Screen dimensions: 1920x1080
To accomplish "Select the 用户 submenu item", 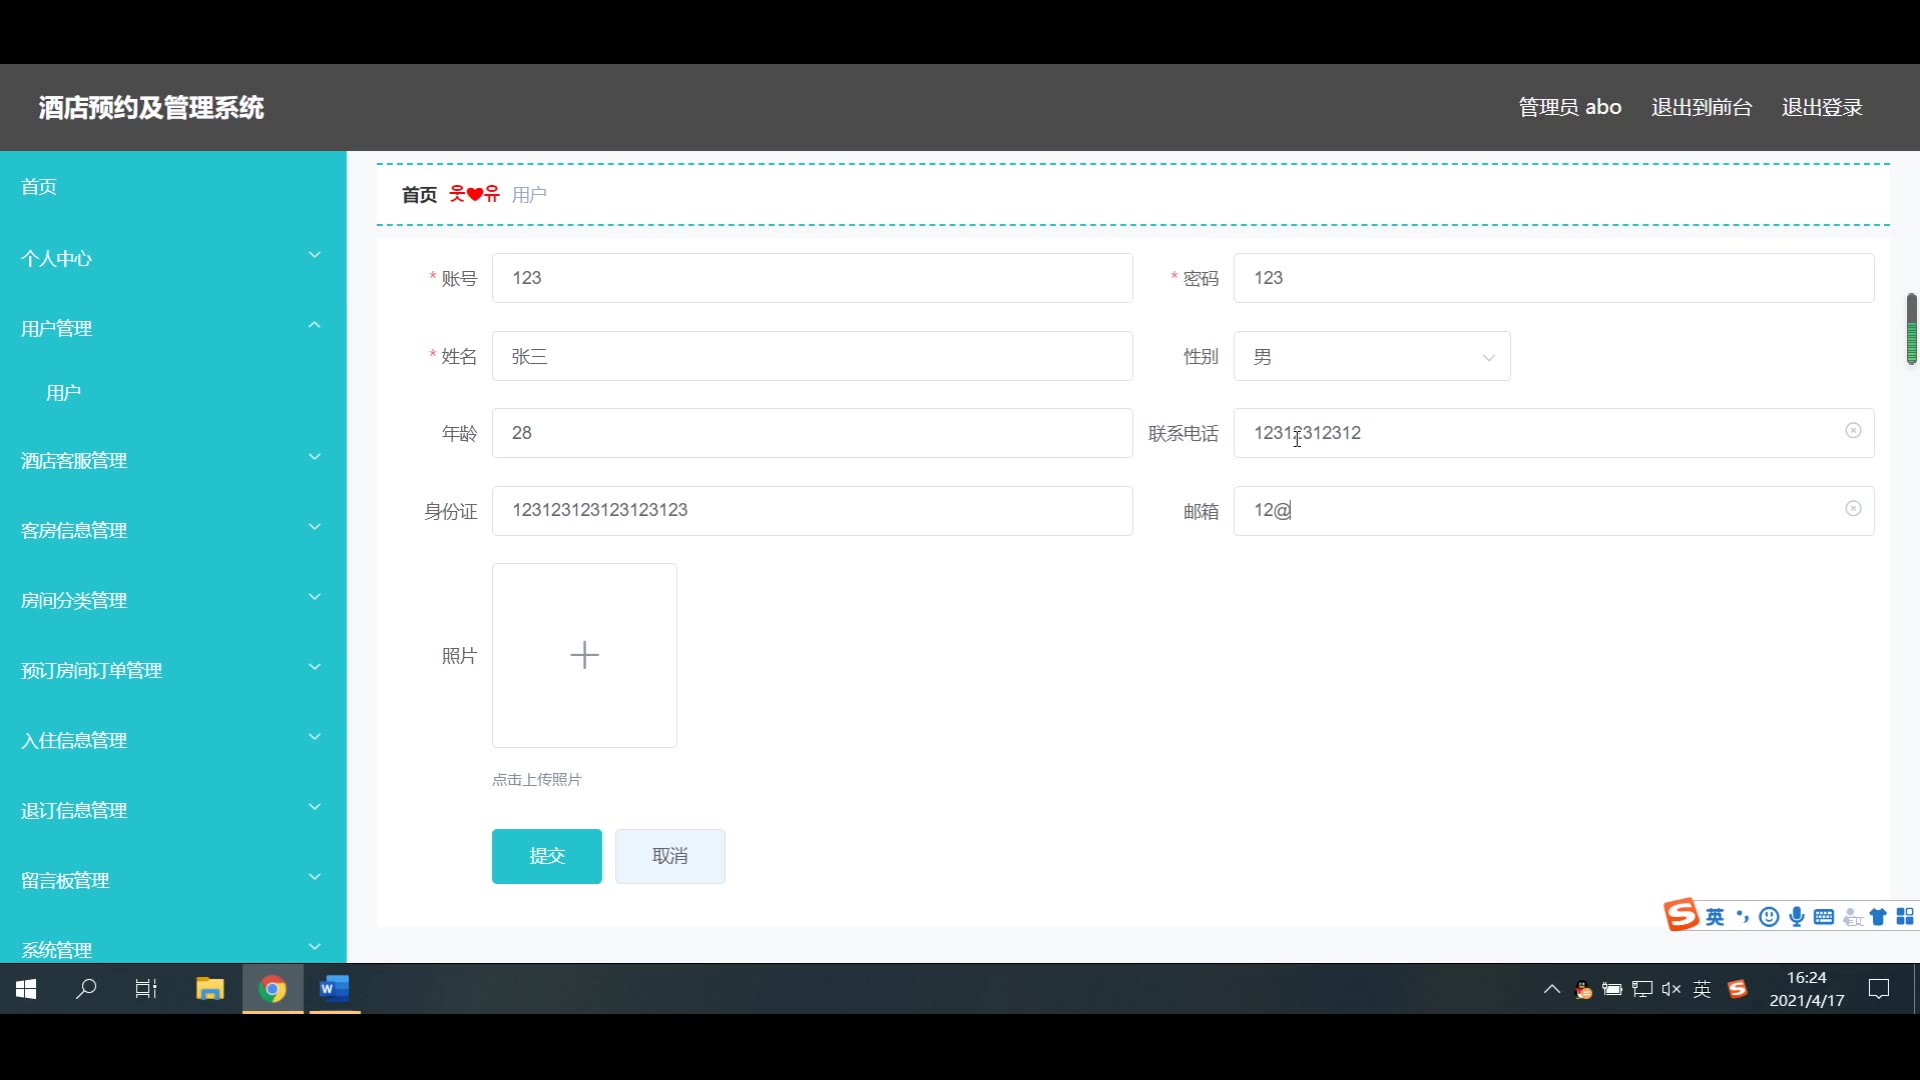I will click(x=64, y=393).
